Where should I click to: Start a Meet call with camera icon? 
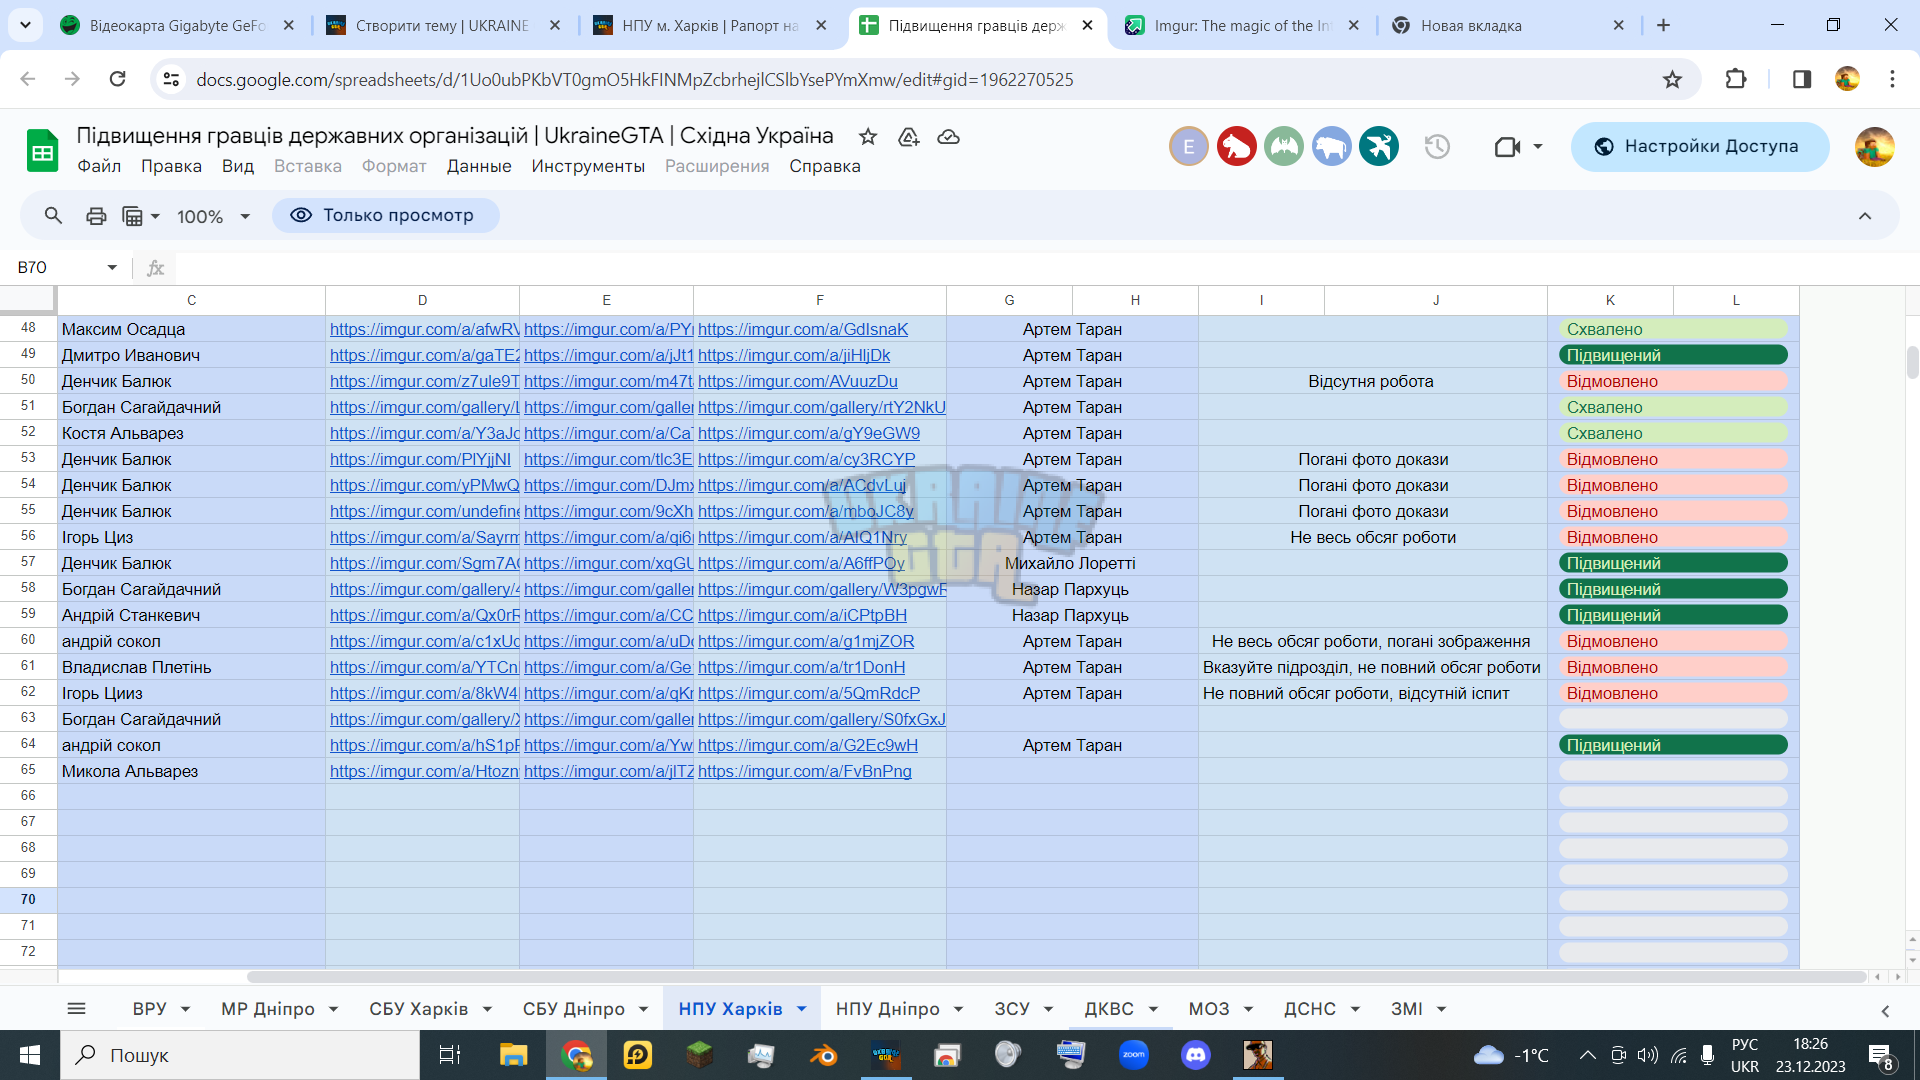(x=1507, y=147)
